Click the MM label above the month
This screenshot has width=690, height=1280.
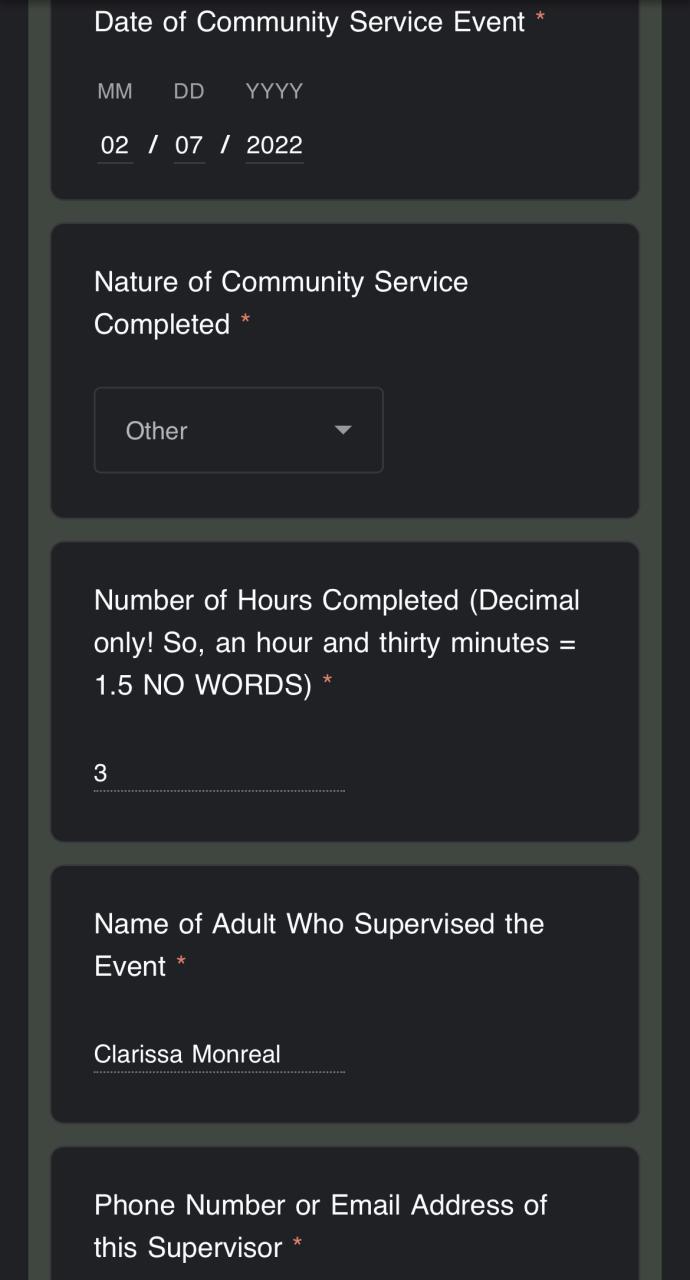pyautogui.click(x=115, y=91)
